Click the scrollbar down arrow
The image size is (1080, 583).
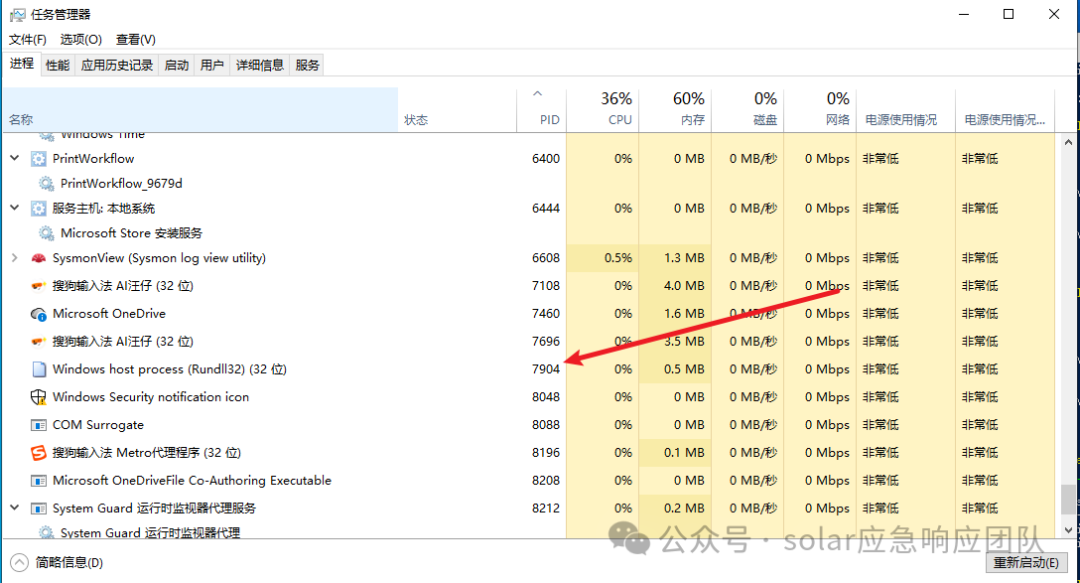[x=1068, y=530]
